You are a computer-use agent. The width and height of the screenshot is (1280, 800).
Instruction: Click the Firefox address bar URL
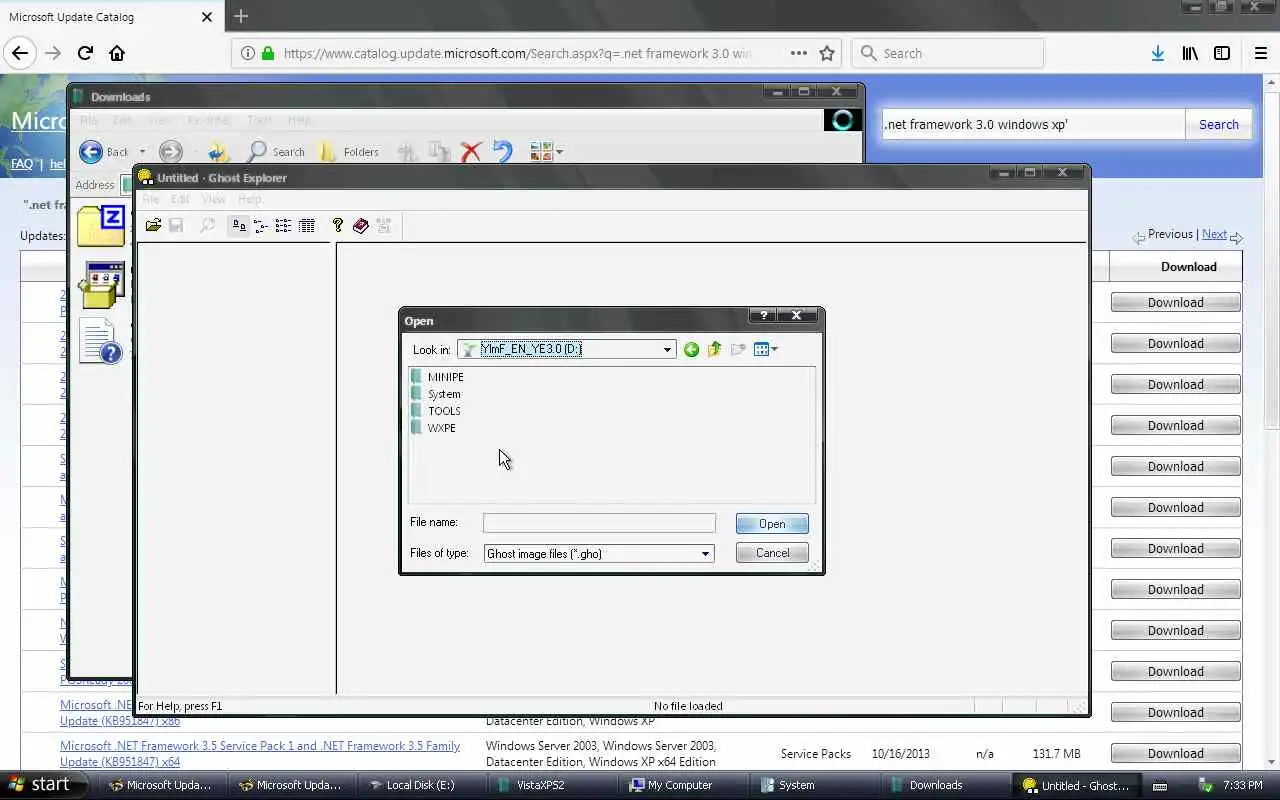pos(518,53)
